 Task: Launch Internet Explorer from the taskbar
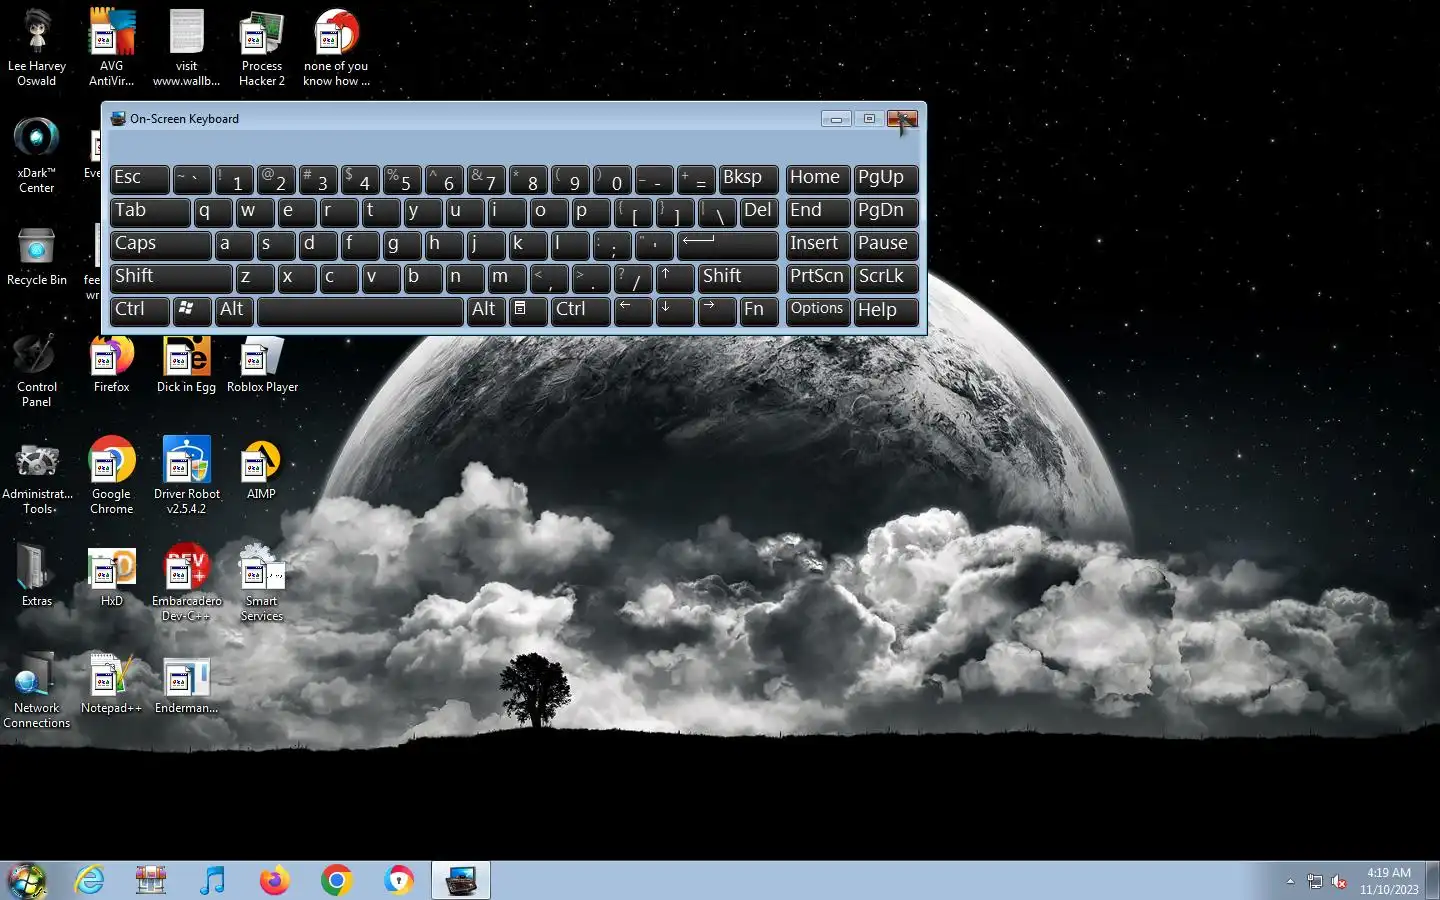90,881
